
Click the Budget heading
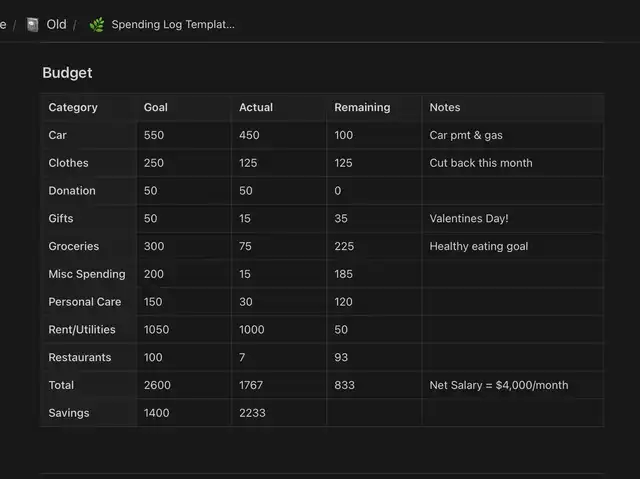(x=67, y=73)
